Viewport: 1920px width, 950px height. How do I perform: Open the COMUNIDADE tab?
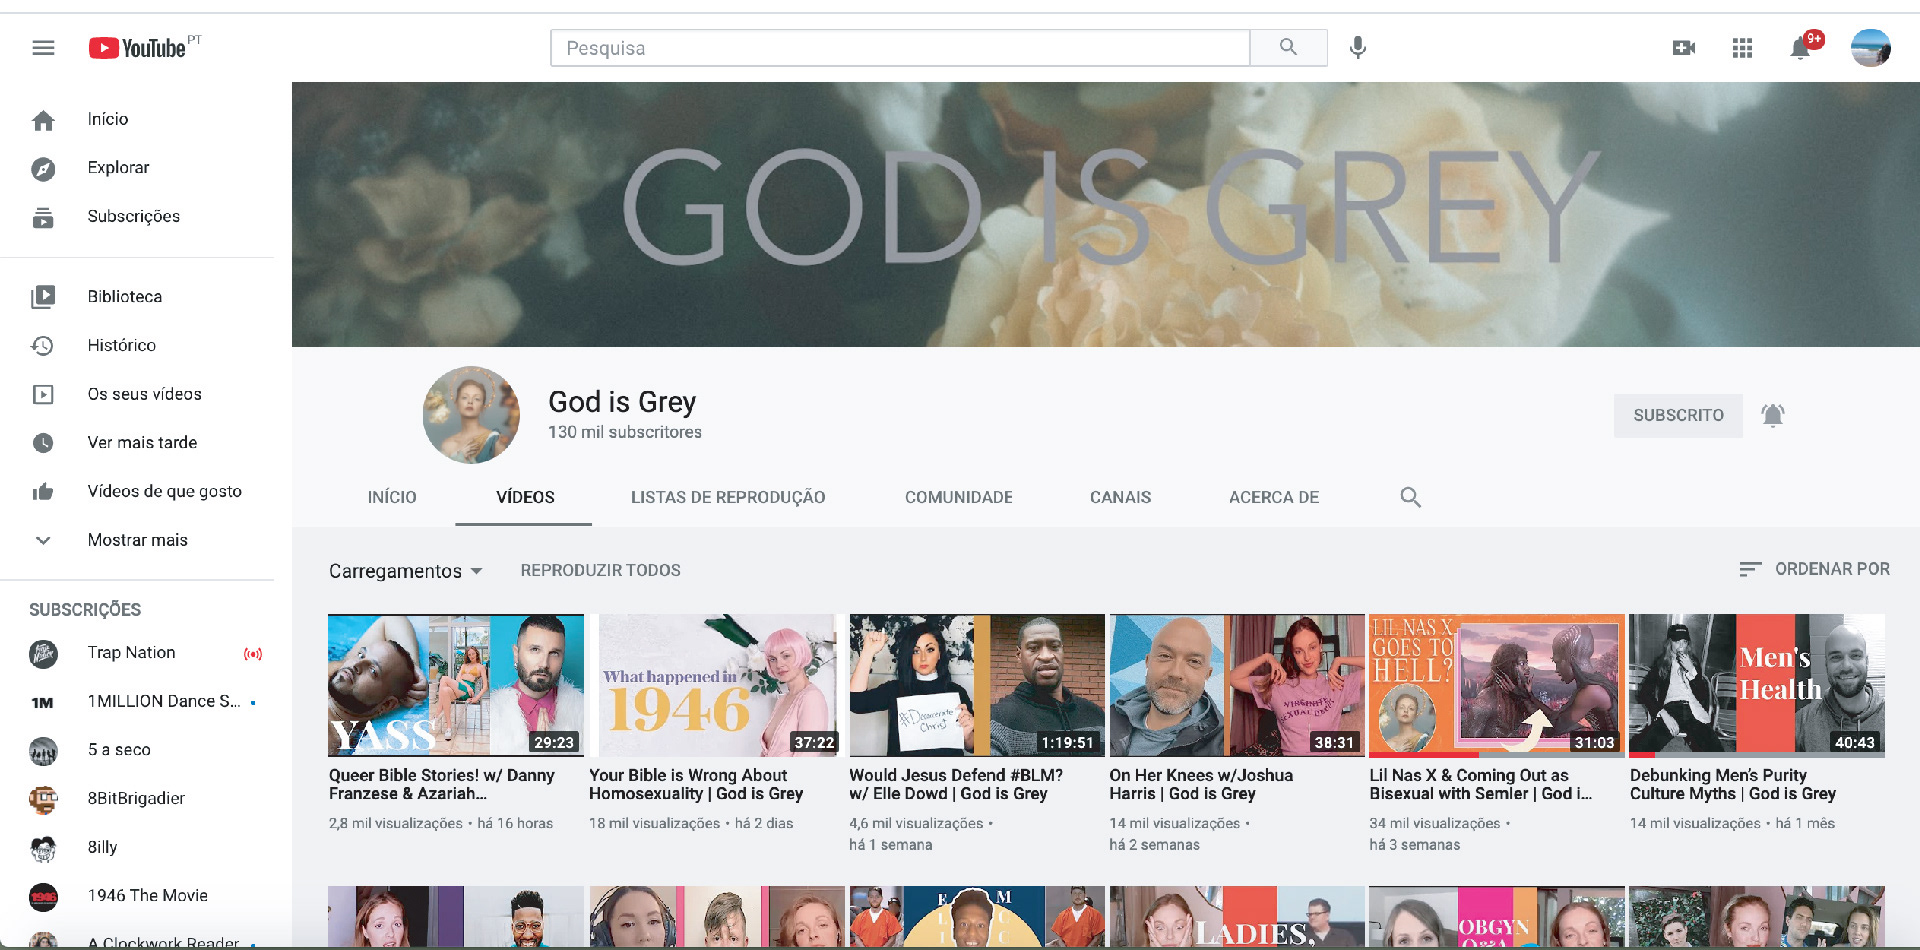(x=958, y=497)
